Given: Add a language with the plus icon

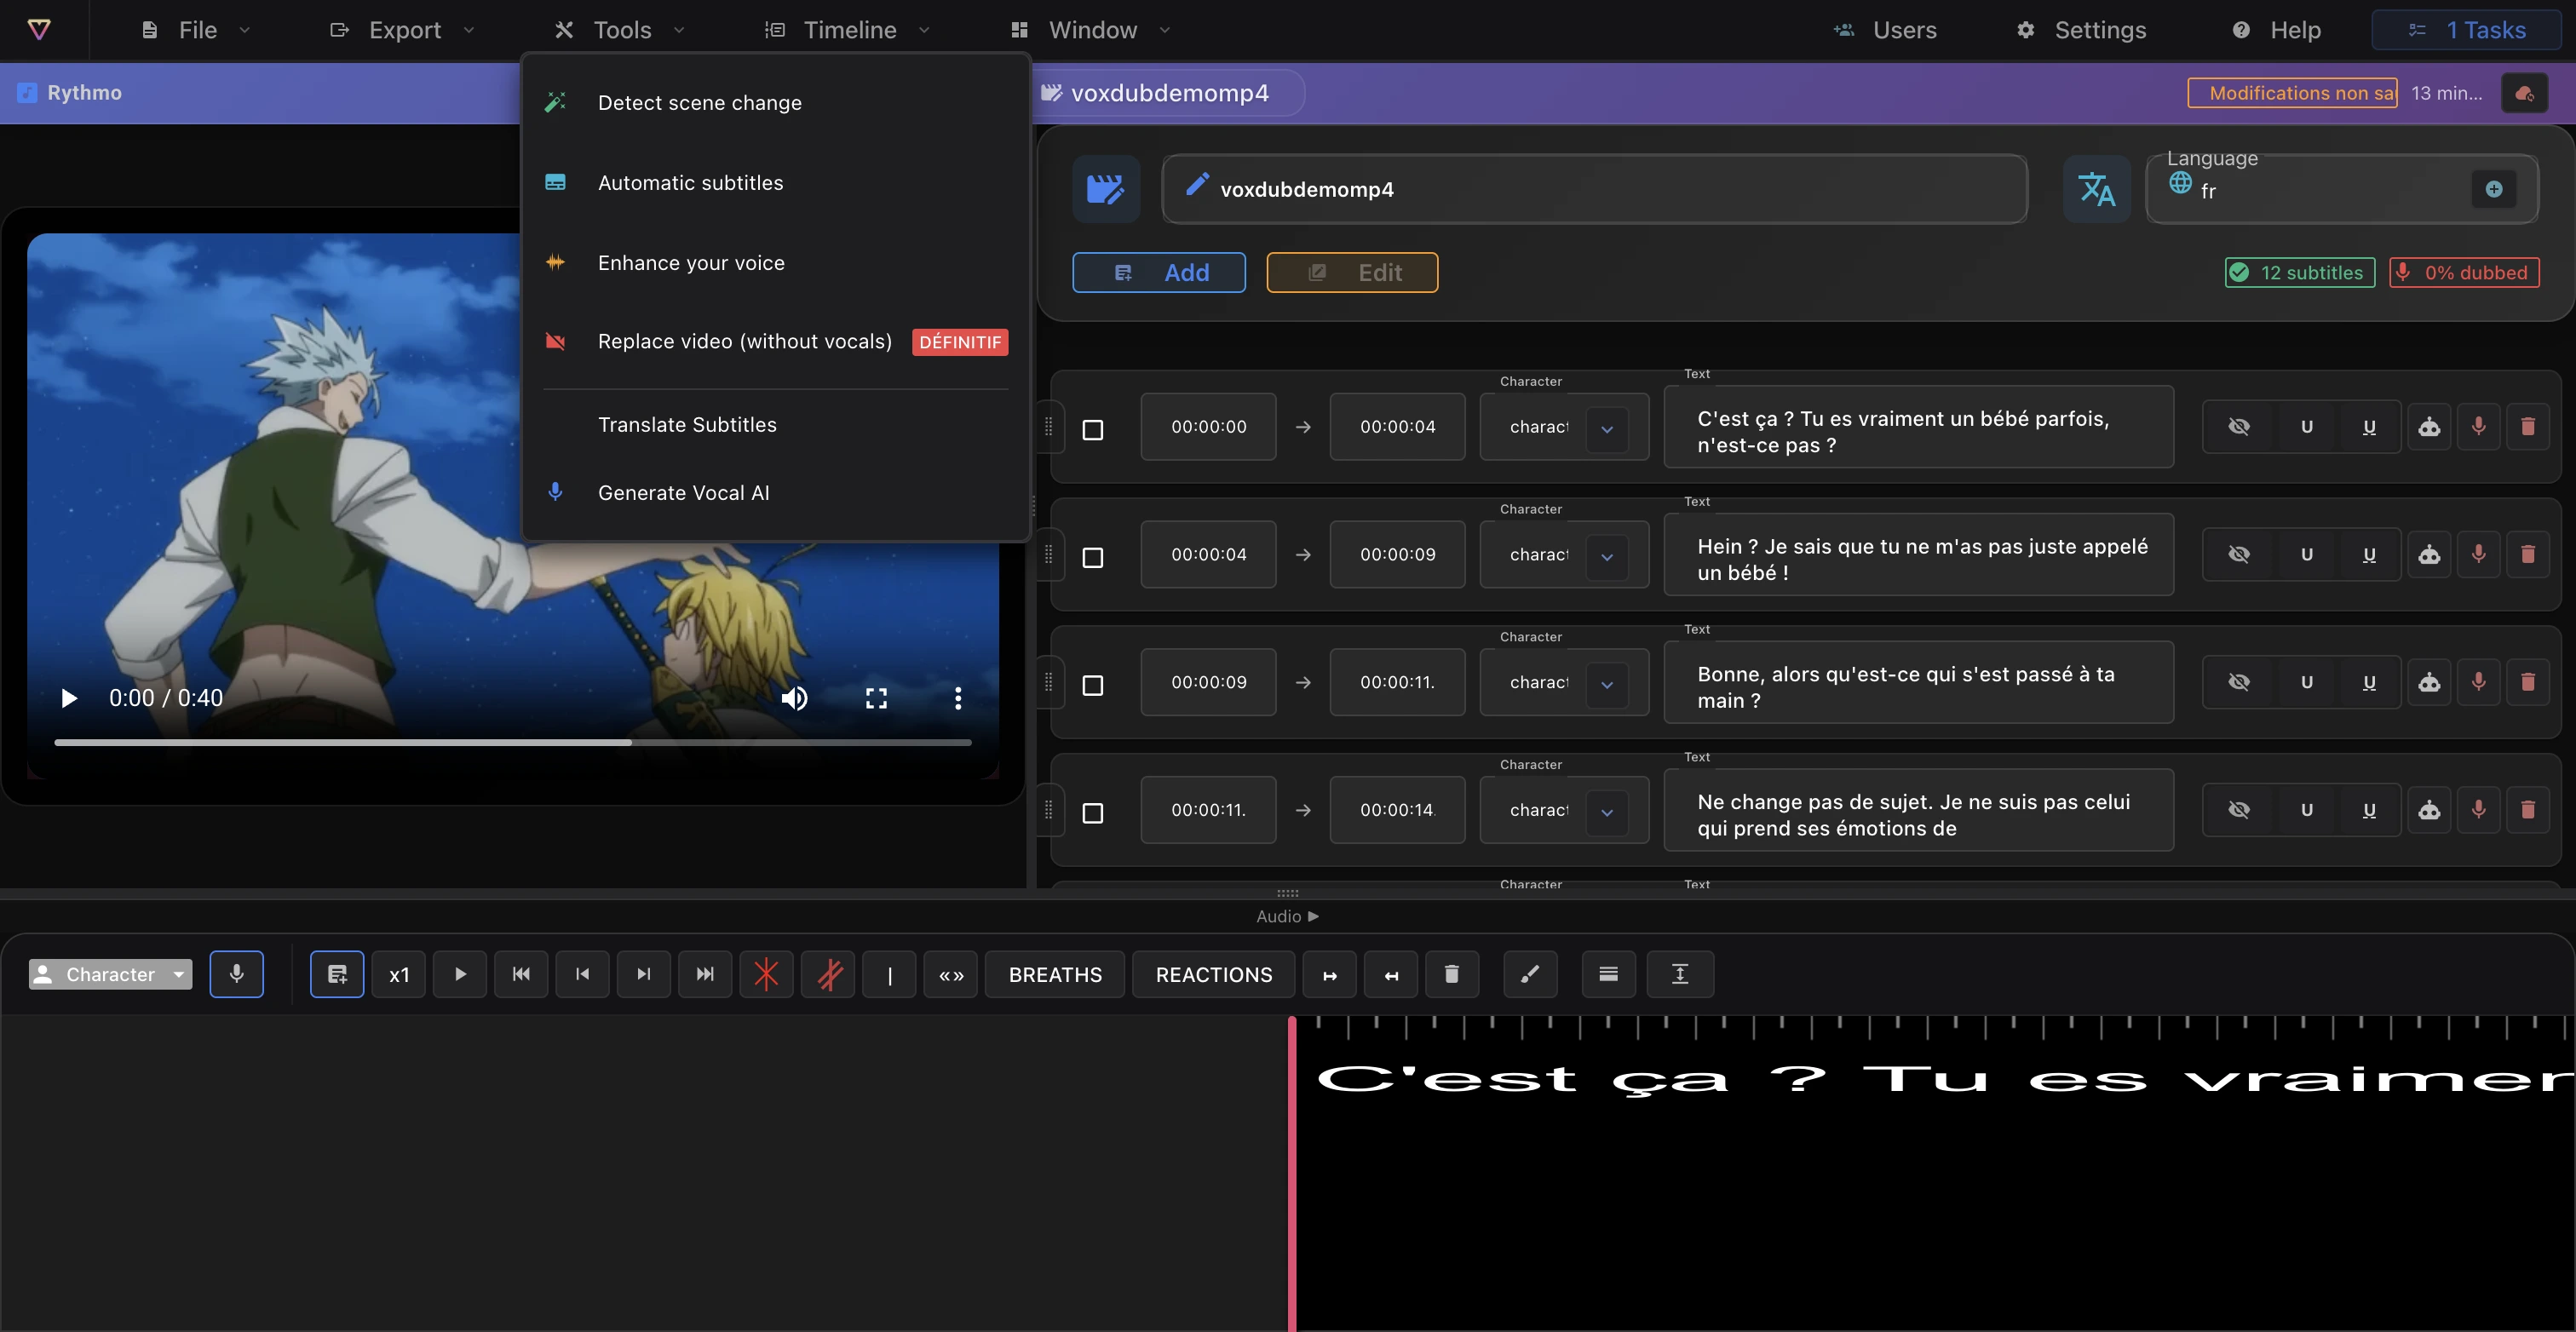Looking at the screenshot, I should pos(2494,189).
